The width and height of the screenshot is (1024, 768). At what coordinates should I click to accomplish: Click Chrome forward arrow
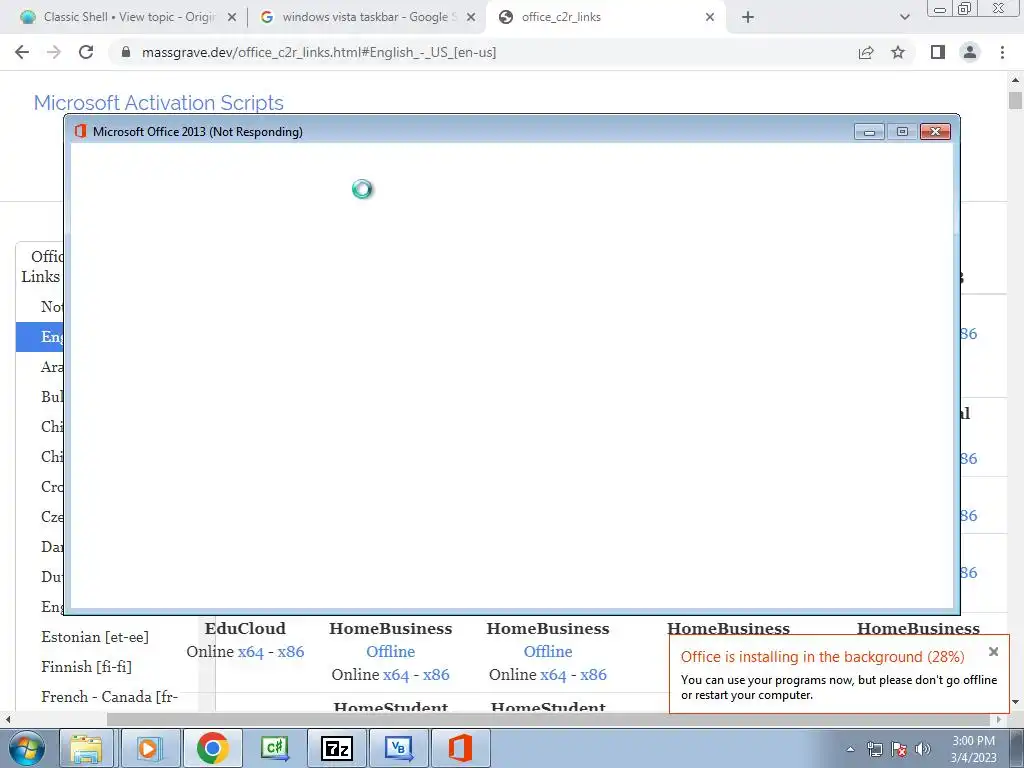54,52
